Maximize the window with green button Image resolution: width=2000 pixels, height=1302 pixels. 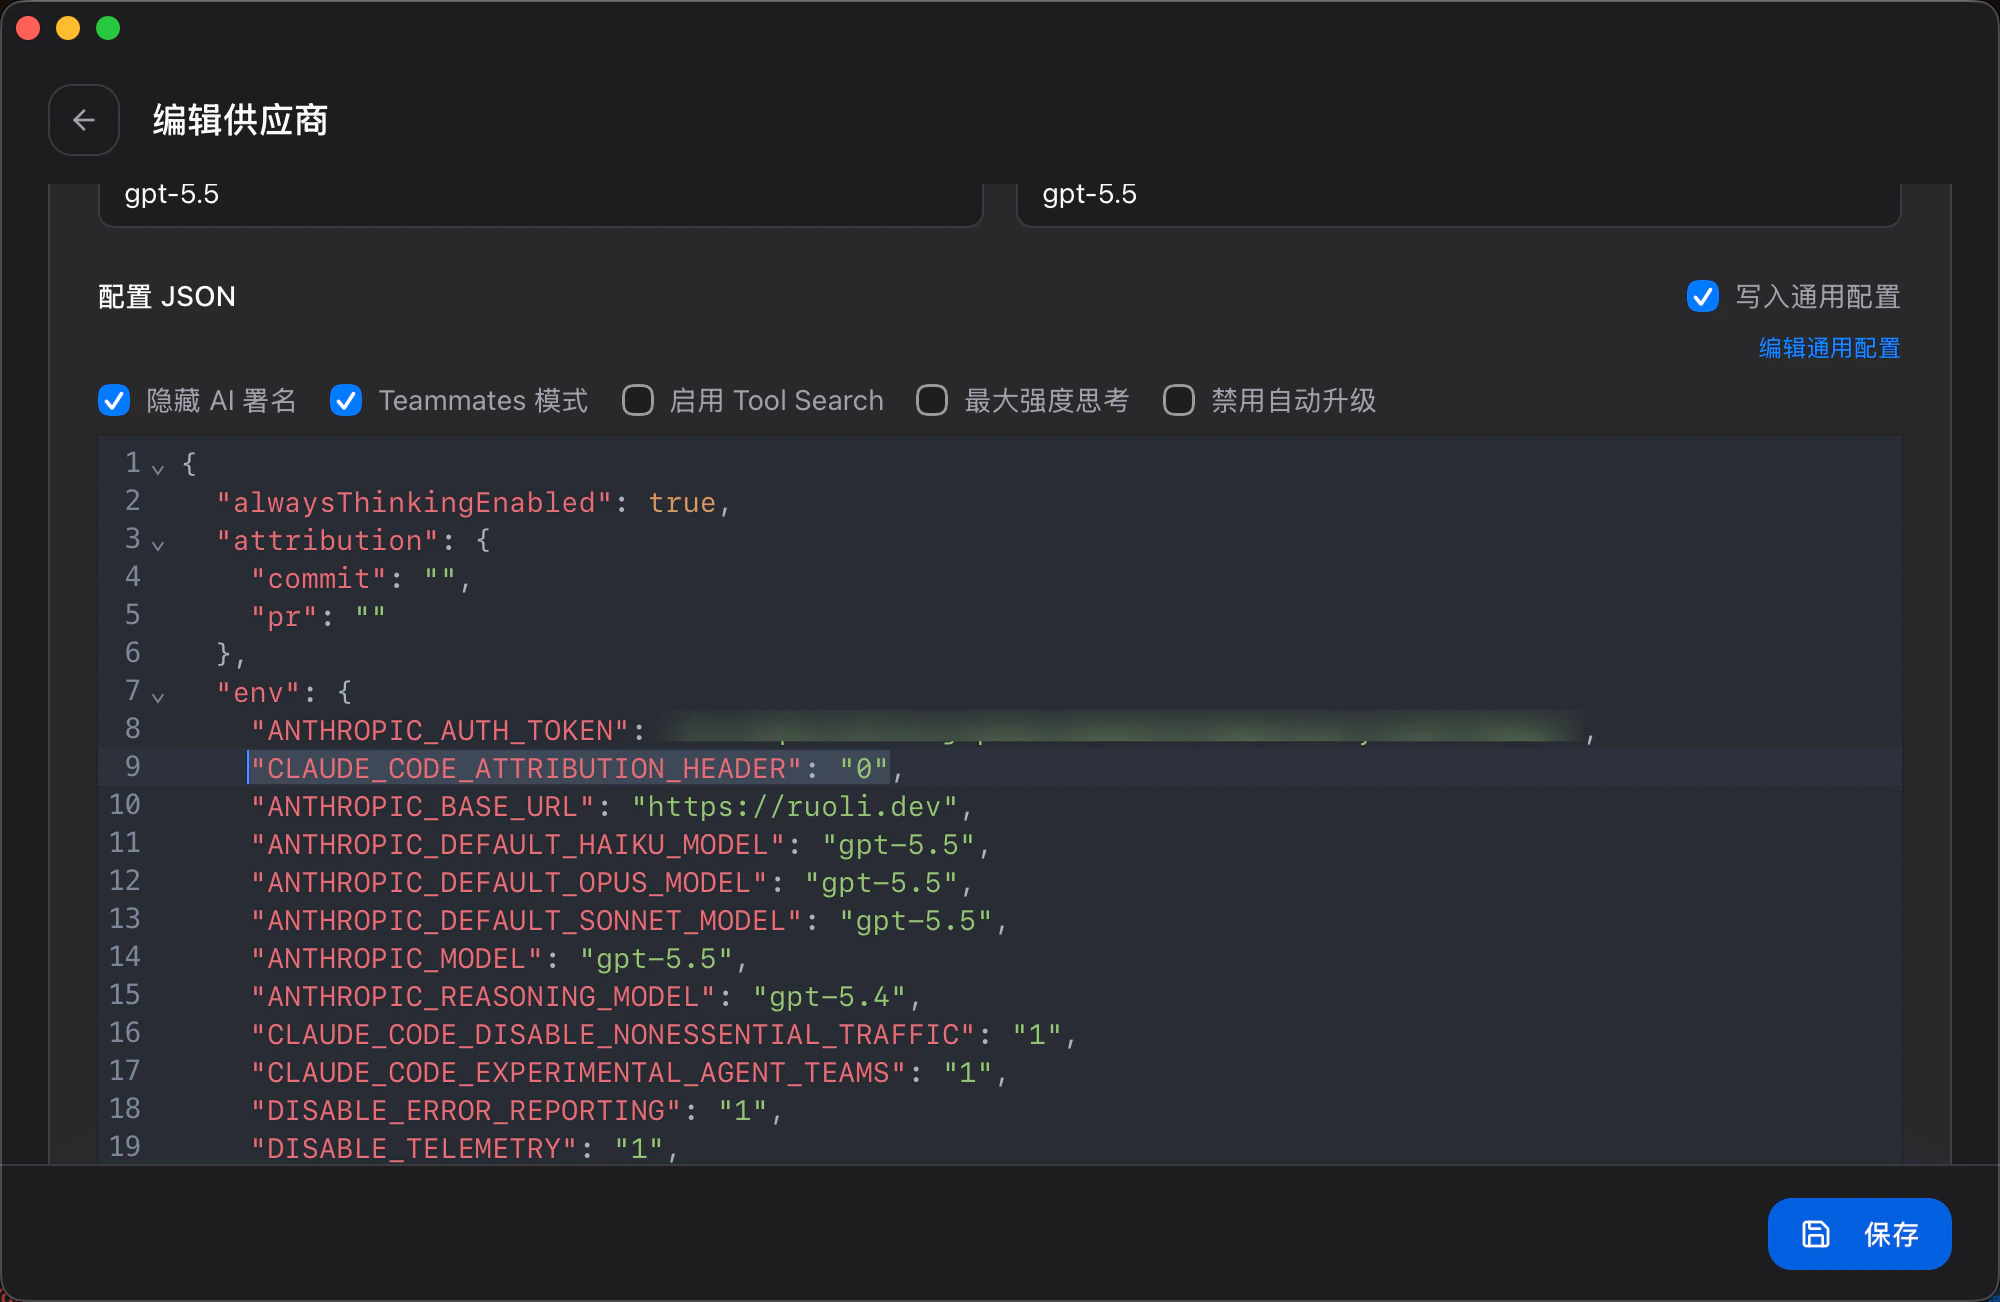(x=108, y=28)
